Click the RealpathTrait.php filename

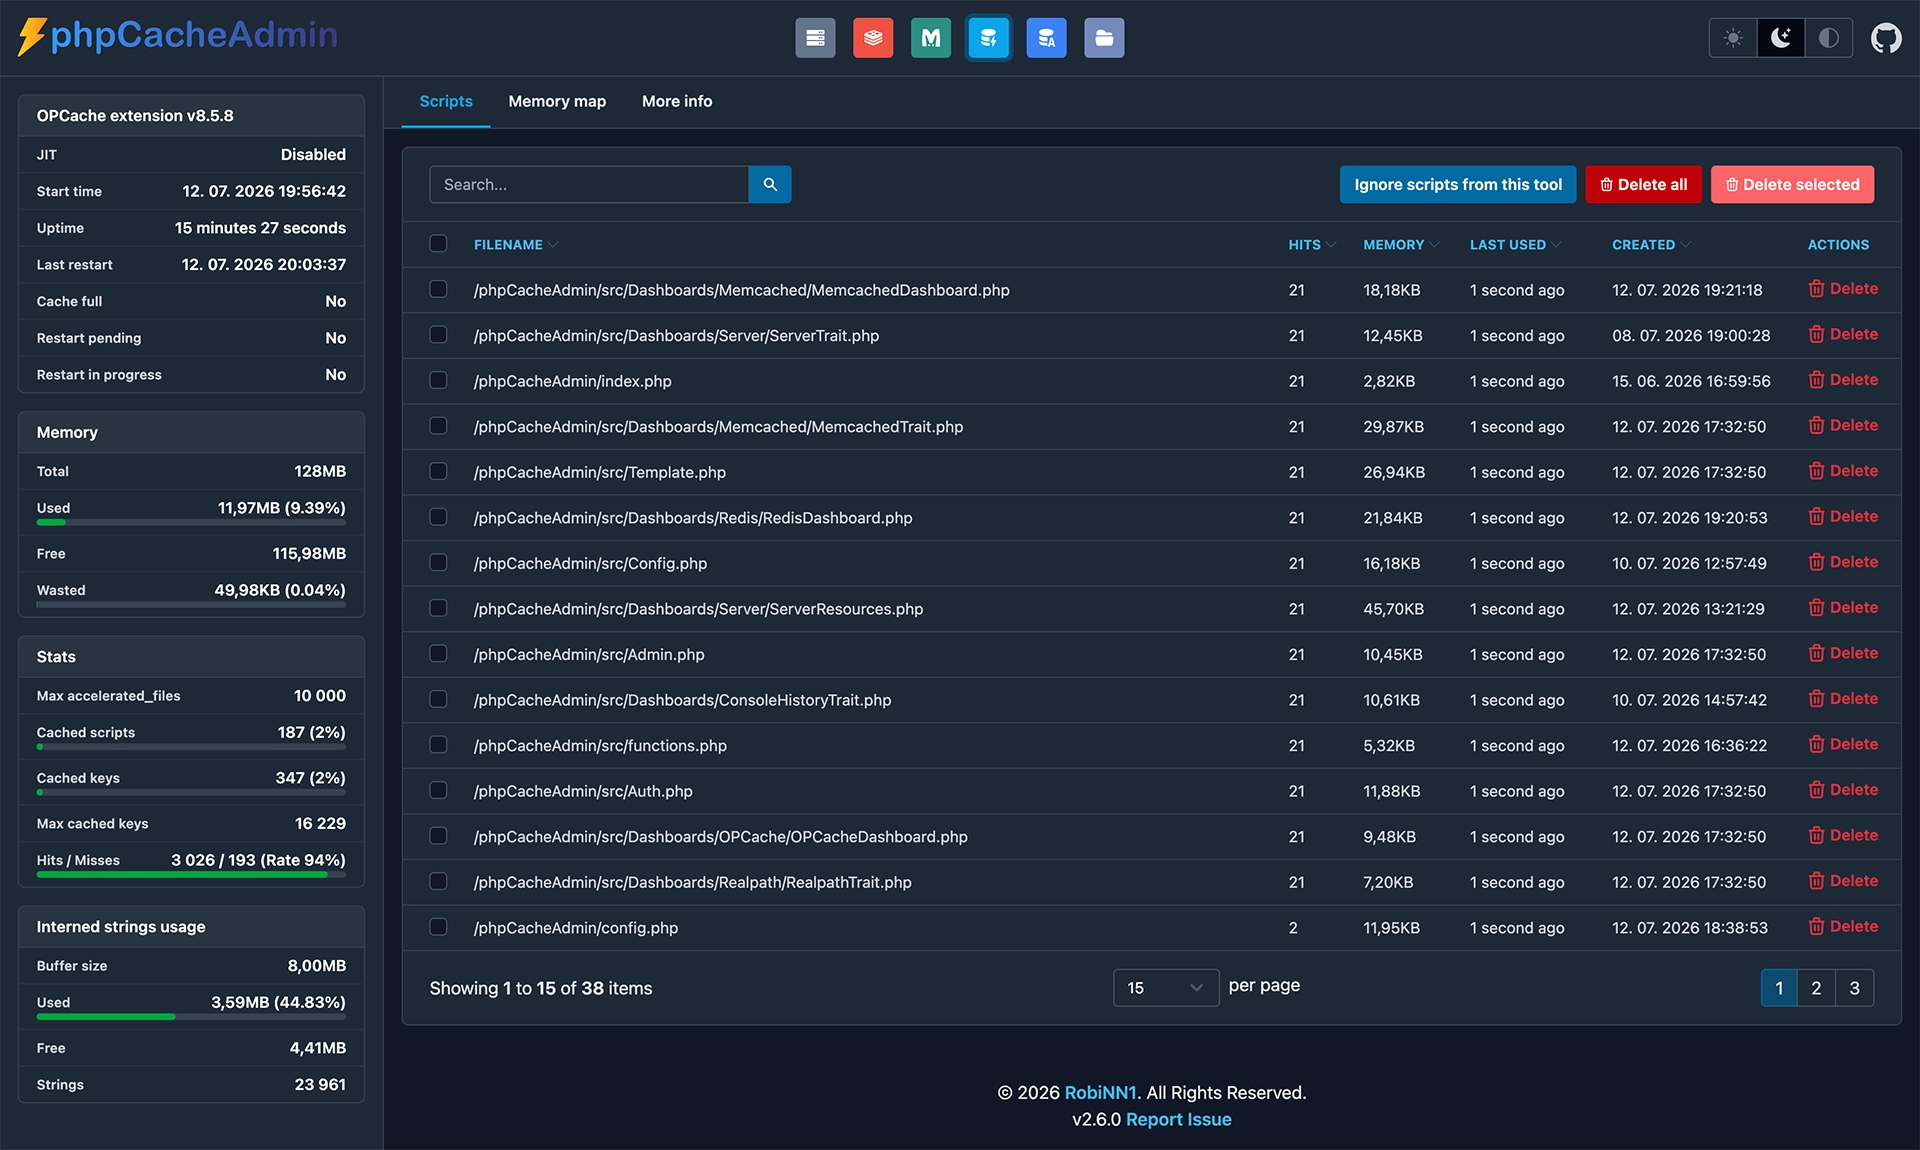693,882
